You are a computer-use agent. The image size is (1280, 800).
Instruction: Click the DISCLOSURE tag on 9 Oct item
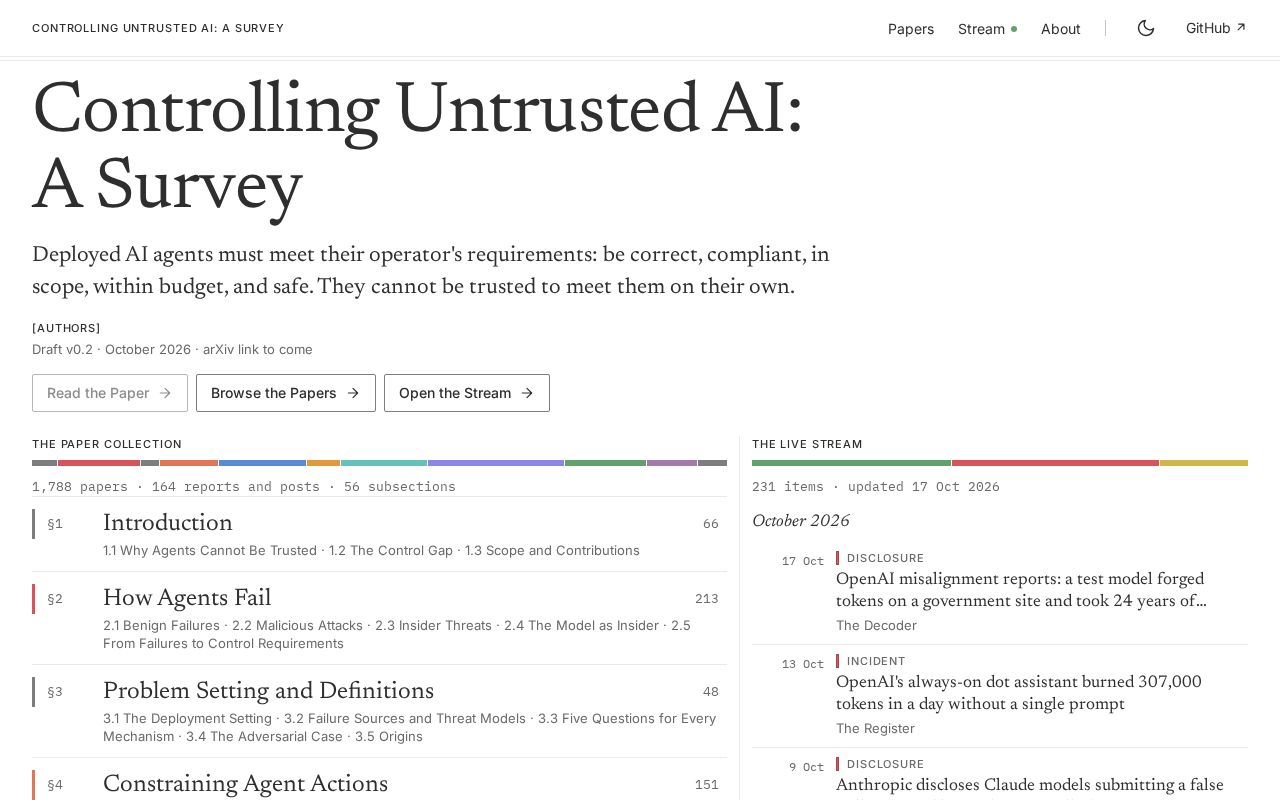coord(885,764)
